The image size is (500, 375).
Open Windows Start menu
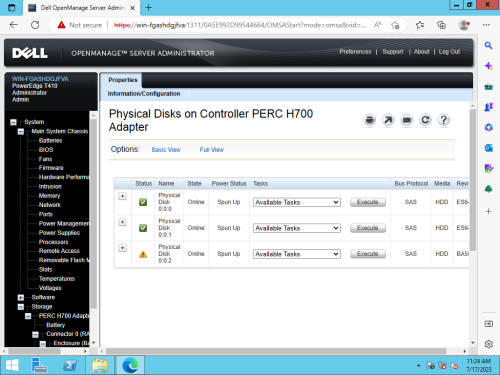(x=12, y=366)
